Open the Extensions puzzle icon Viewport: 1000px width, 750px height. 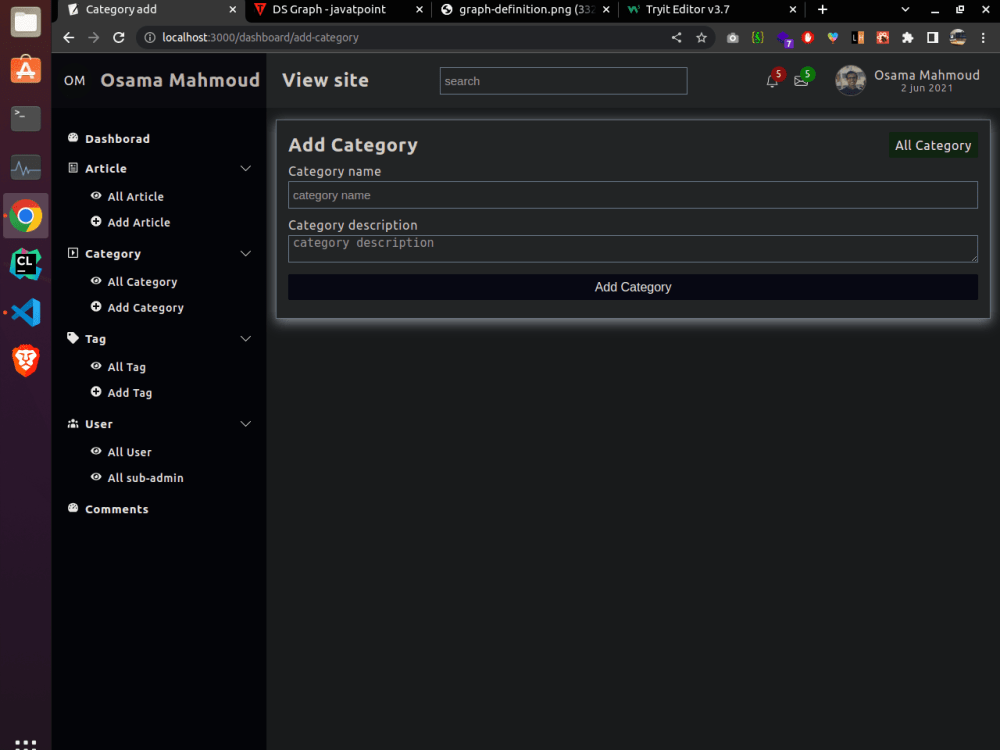[908, 38]
